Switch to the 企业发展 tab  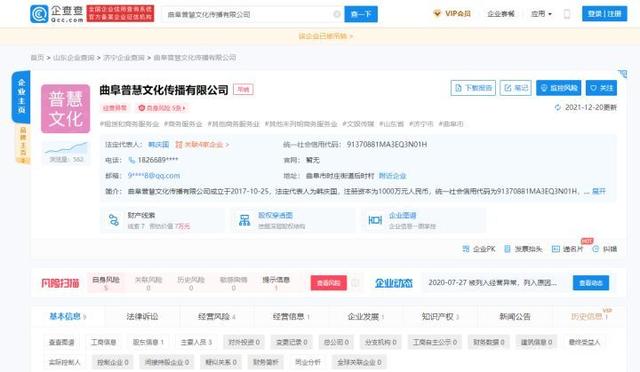(366, 316)
